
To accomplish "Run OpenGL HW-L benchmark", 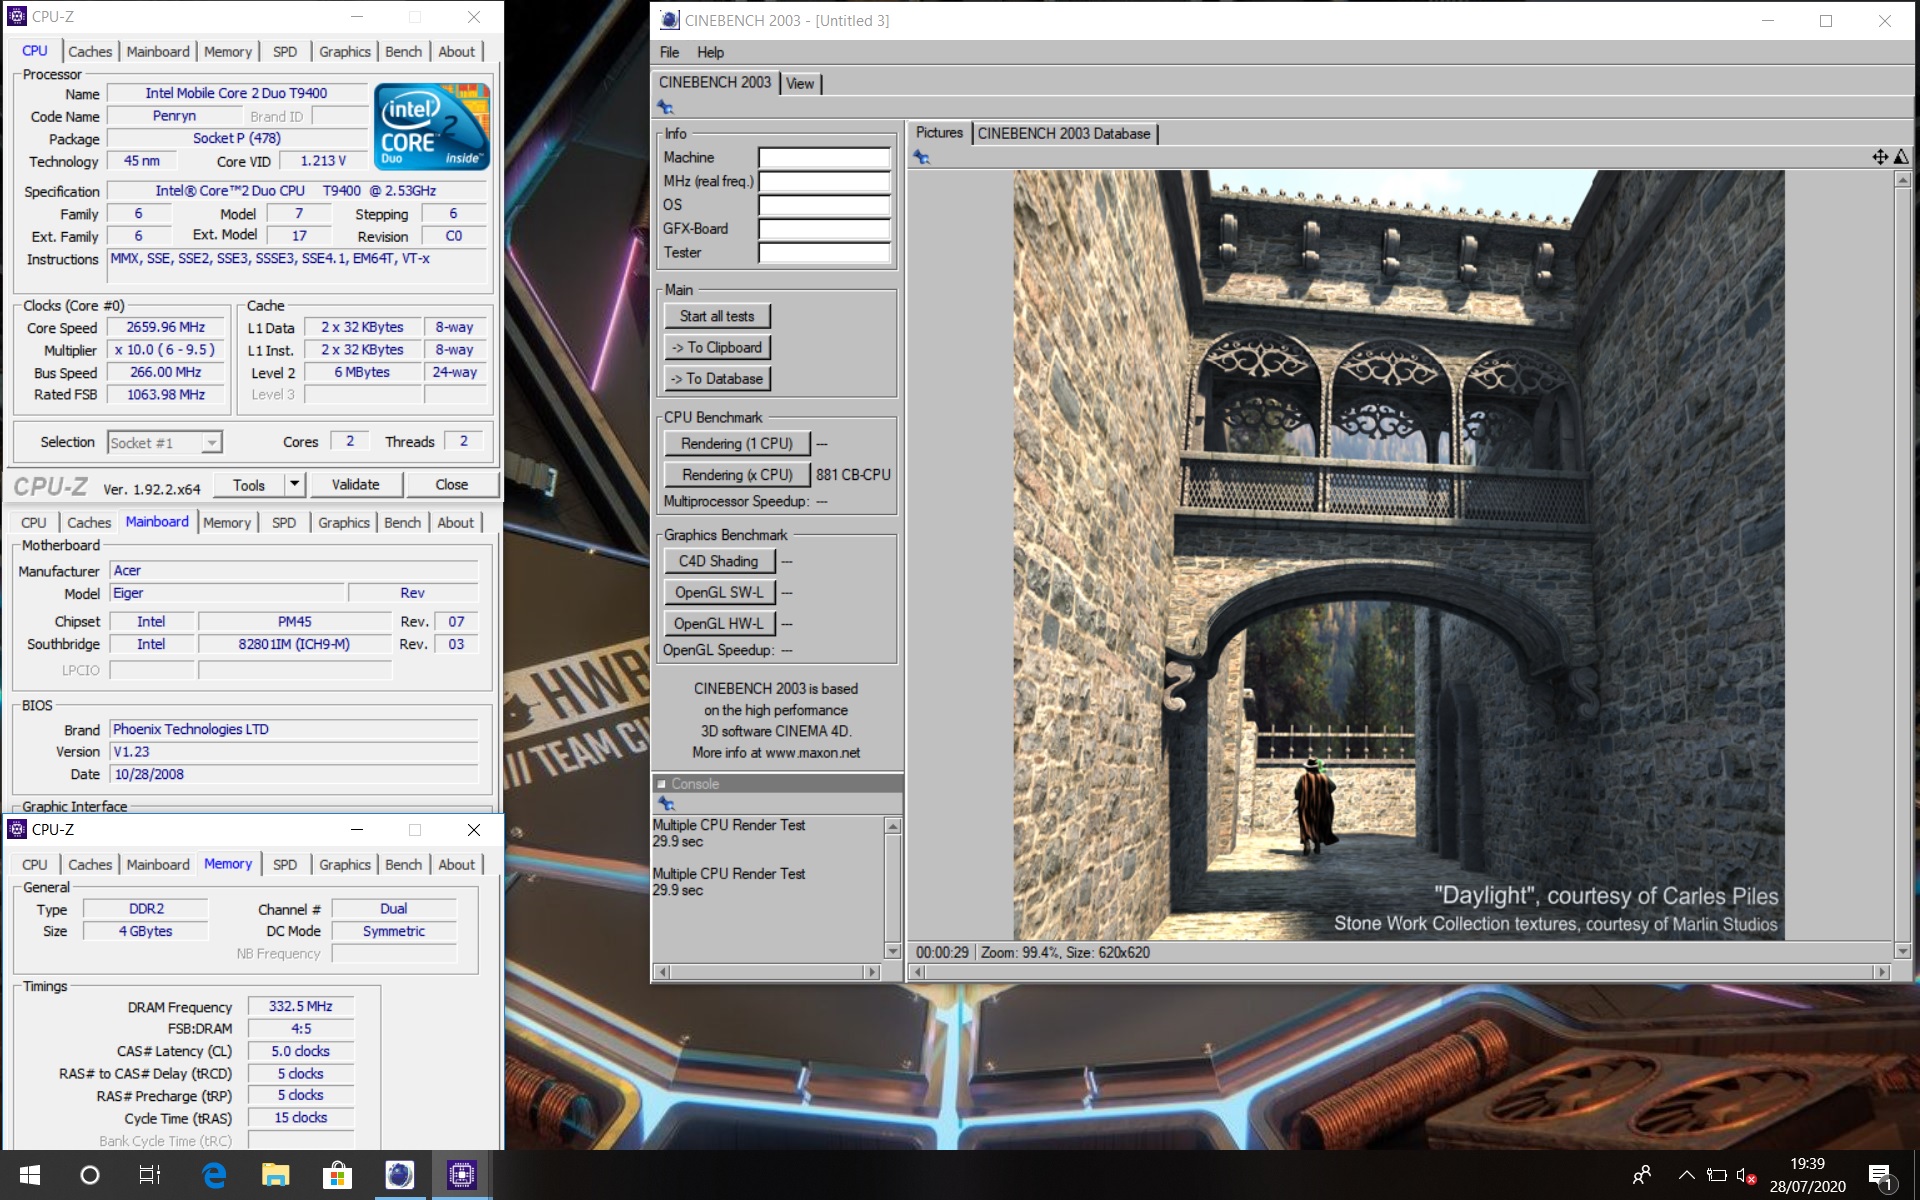I will pyautogui.click(x=719, y=623).
